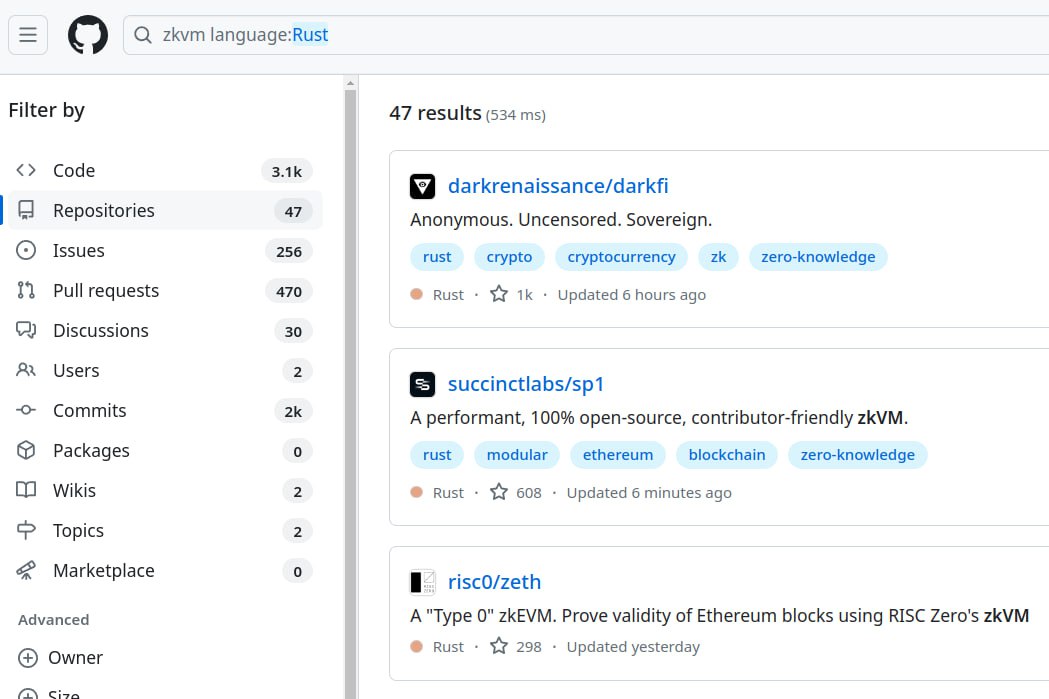Open the darkrenaissance/darkfi repository link
1049x699 pixels.
tap(558, 186)
